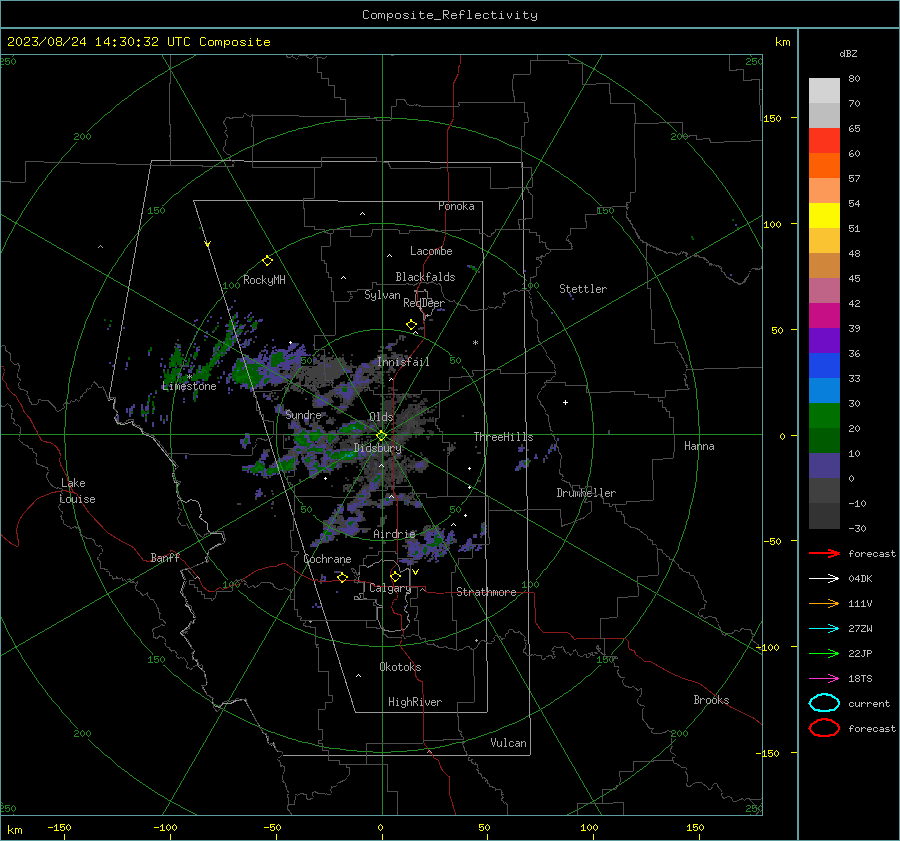Image resolution: width=900 pixels, height=841 pixels.
Task: Select the Didsbury label
Action: [x=377, y=448]
